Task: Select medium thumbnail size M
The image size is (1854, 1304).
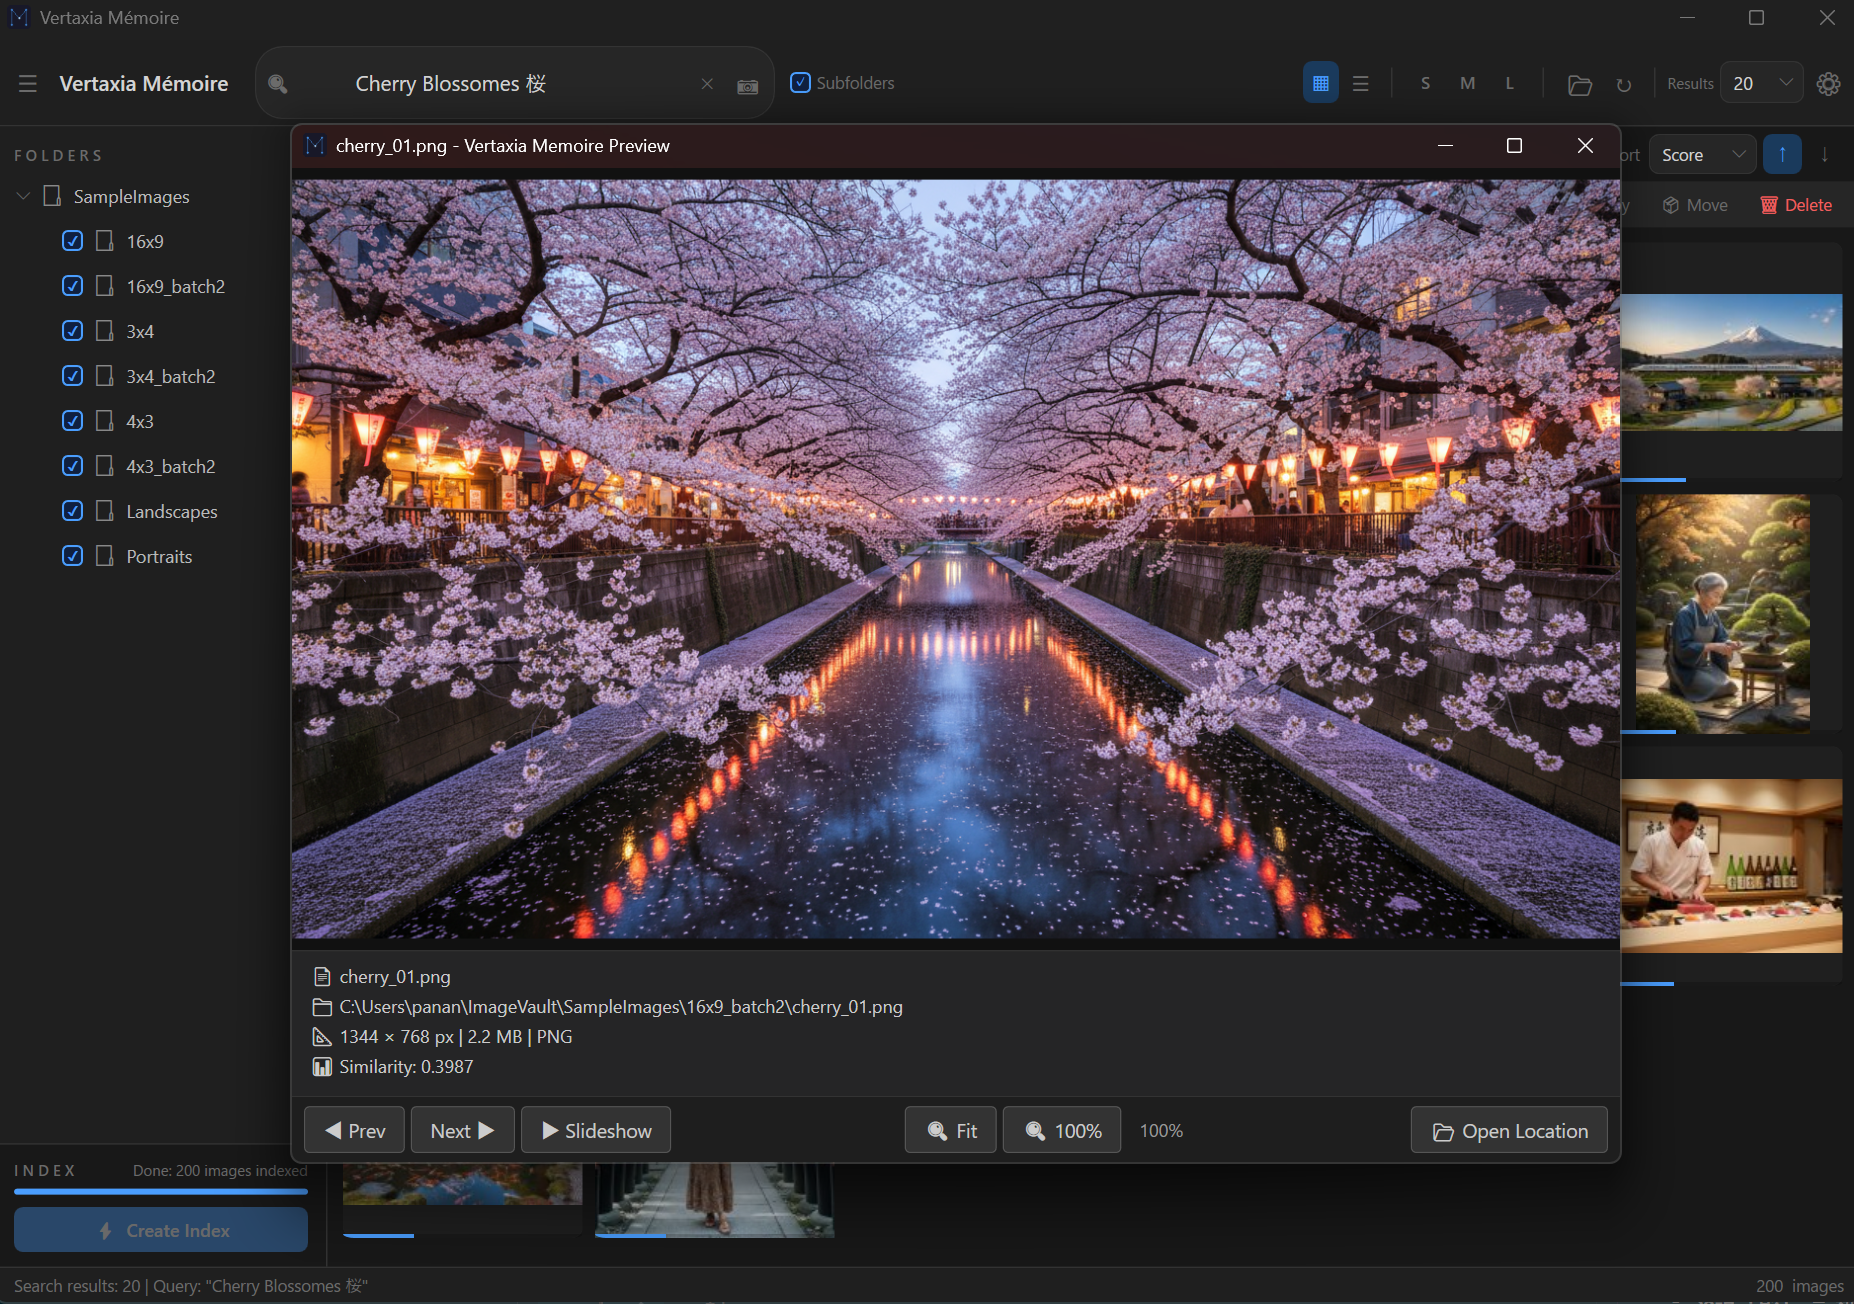Action: (x=1467, y=84)
